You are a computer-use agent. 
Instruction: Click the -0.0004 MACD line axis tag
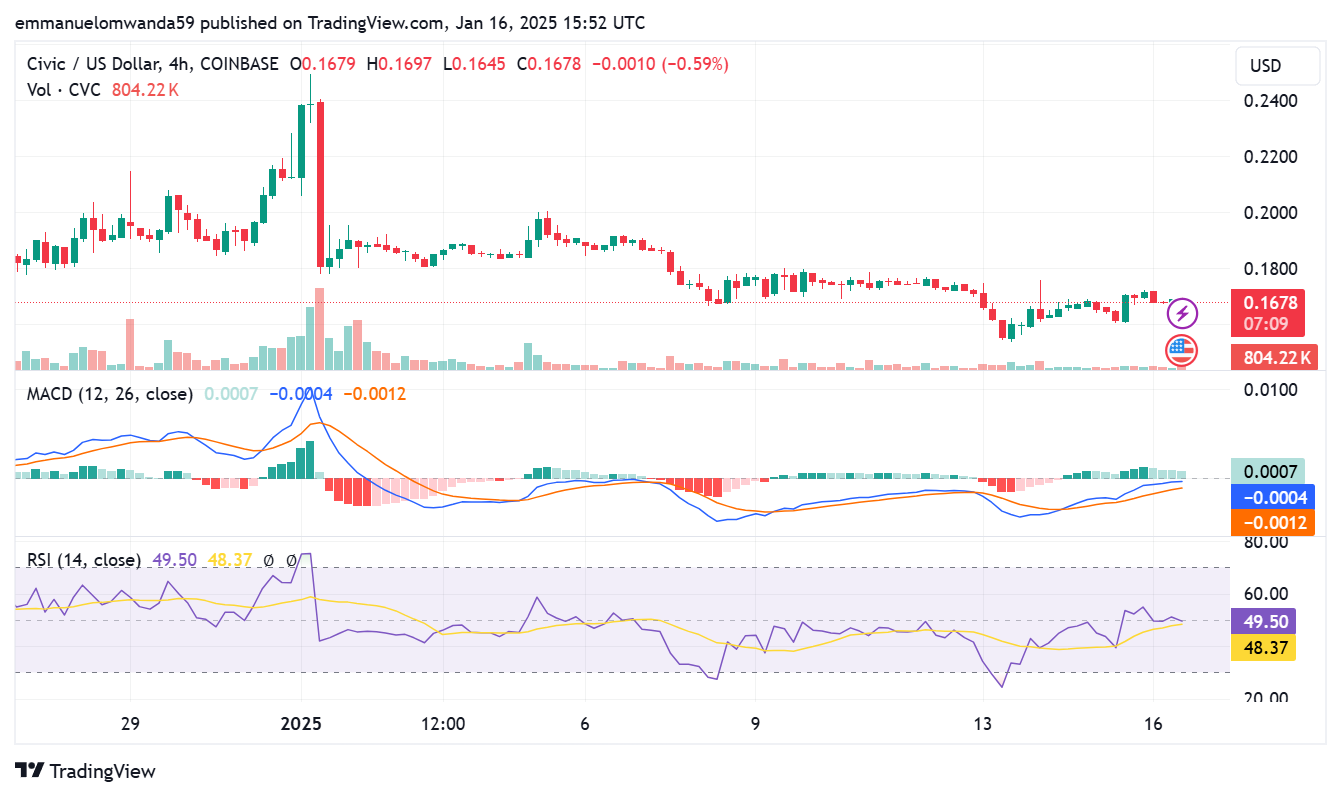point(1273,497)
